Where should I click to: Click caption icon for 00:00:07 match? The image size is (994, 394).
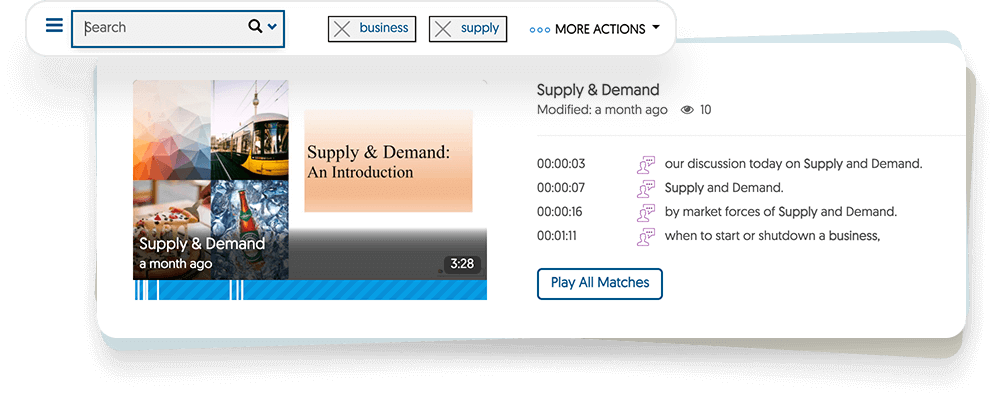tap(646, 189)
